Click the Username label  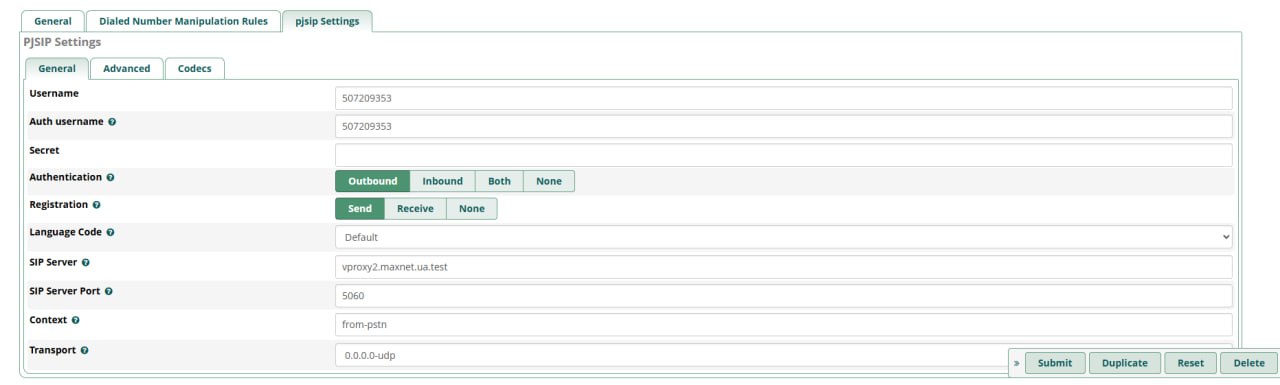tap(54, 93)
